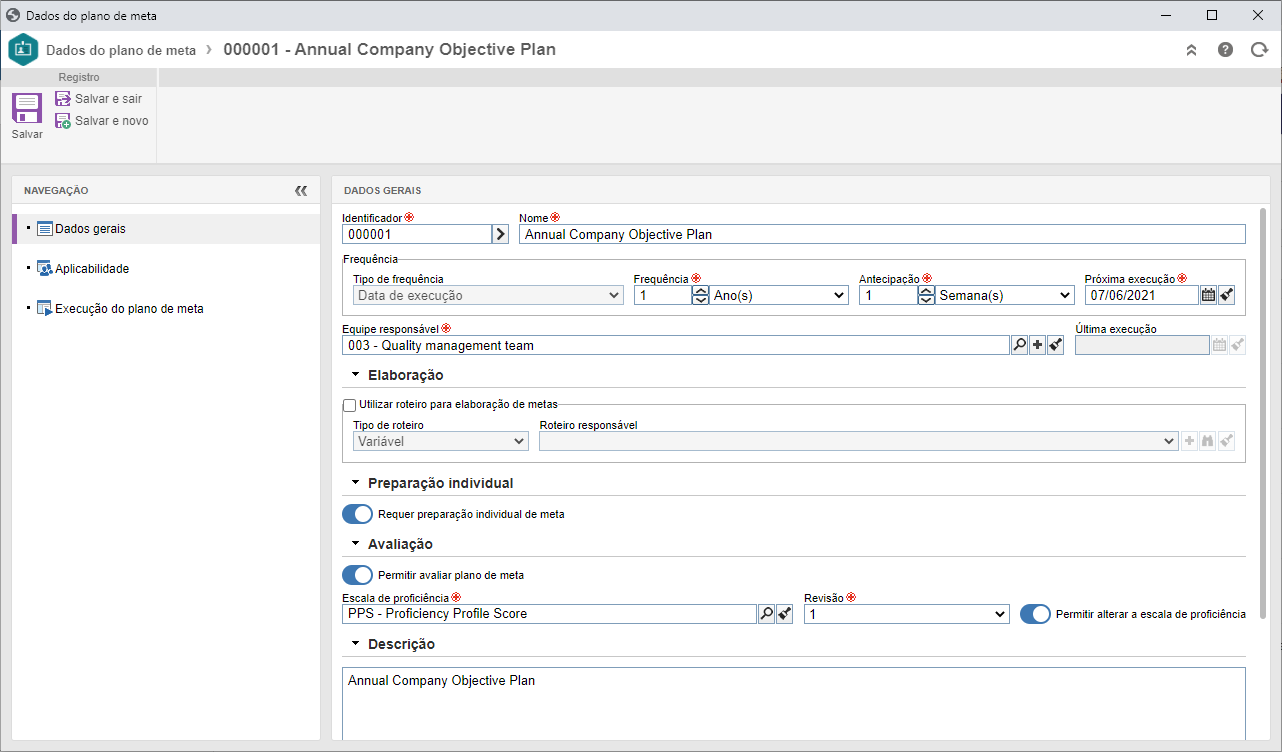Open calendar for Próxima execução
This screenshot has height=752, width=1282.
coord(1208,295)
